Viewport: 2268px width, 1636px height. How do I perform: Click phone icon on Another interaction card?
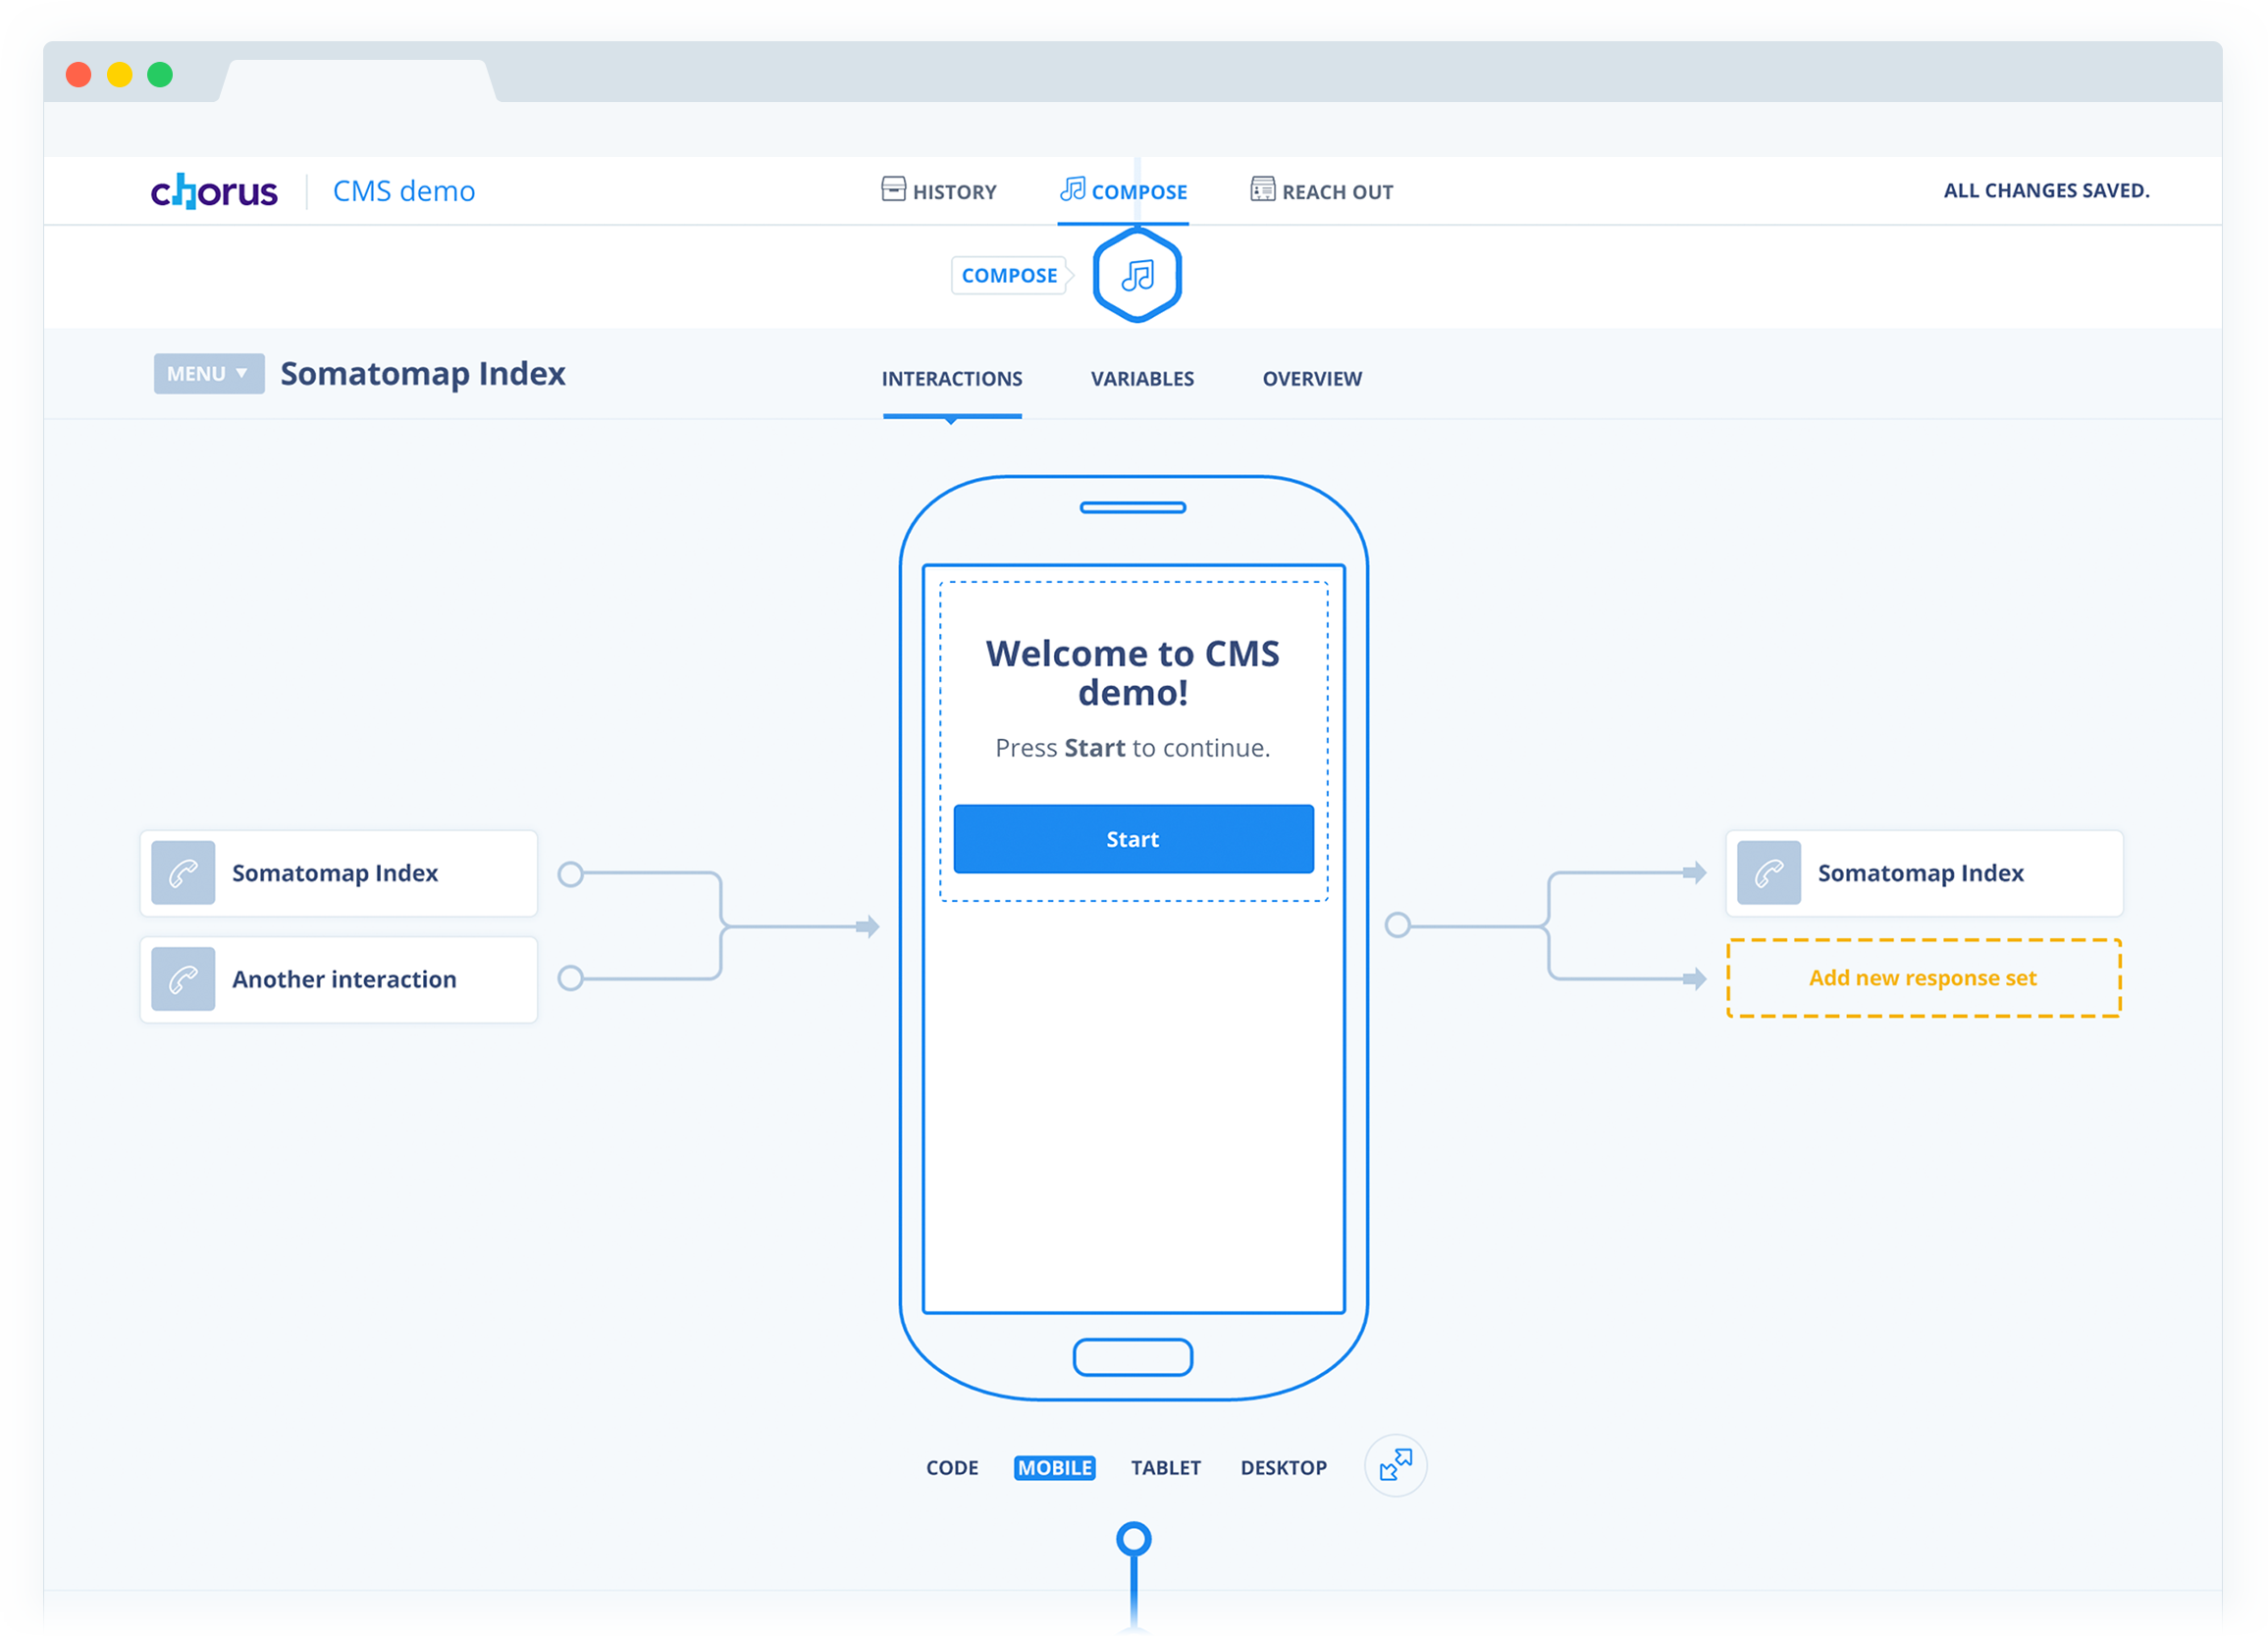[x=183, y=979]
